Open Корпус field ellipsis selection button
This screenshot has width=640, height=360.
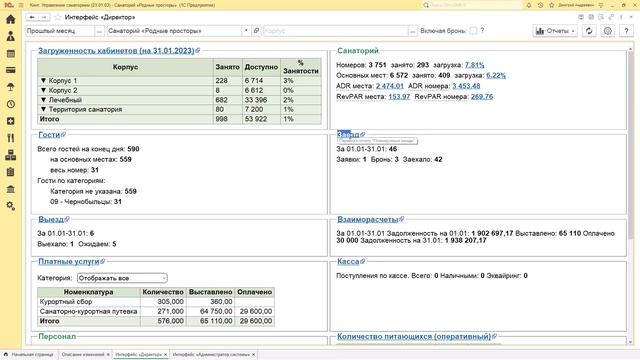[413, 31]
